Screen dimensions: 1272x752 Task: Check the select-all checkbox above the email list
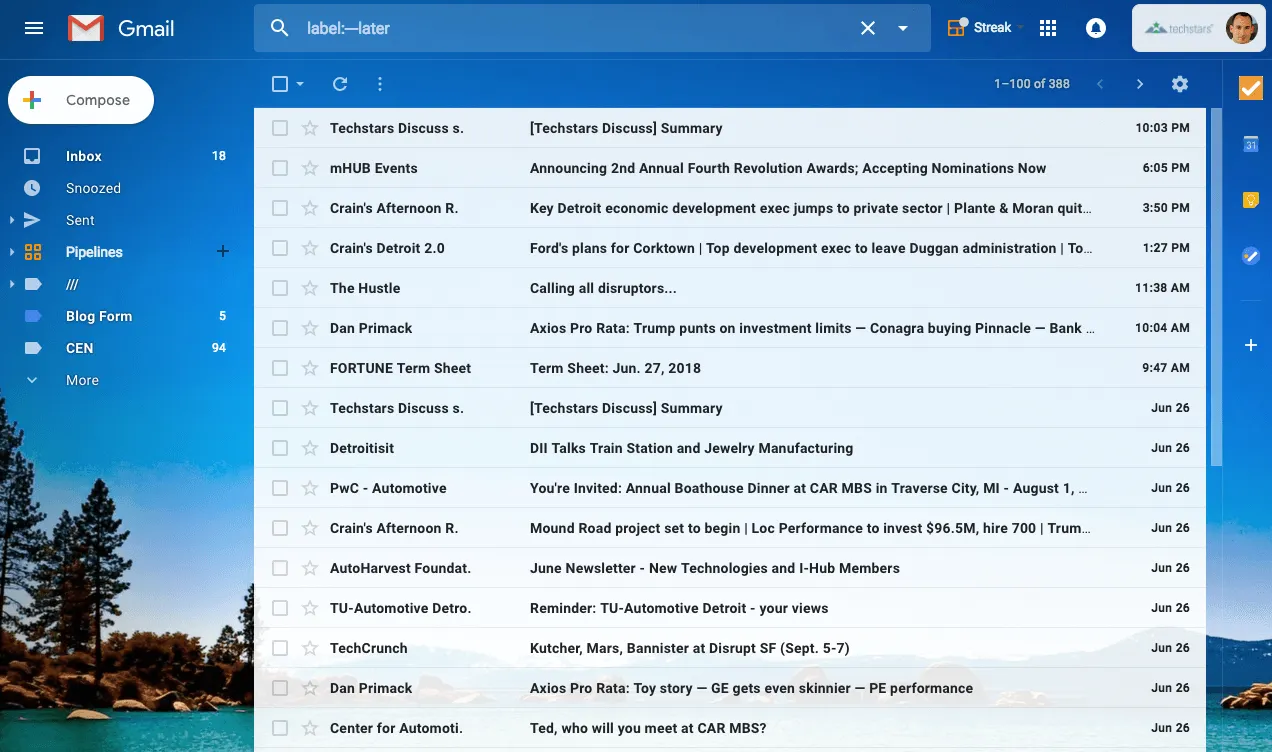coord(279,84)
